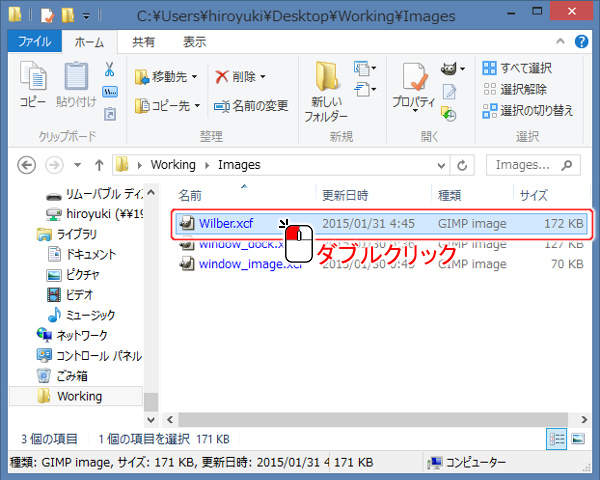Sort by Size (サイズ) column header
The width and height of the screenshot is (600, 480).
tap(533, 196)
